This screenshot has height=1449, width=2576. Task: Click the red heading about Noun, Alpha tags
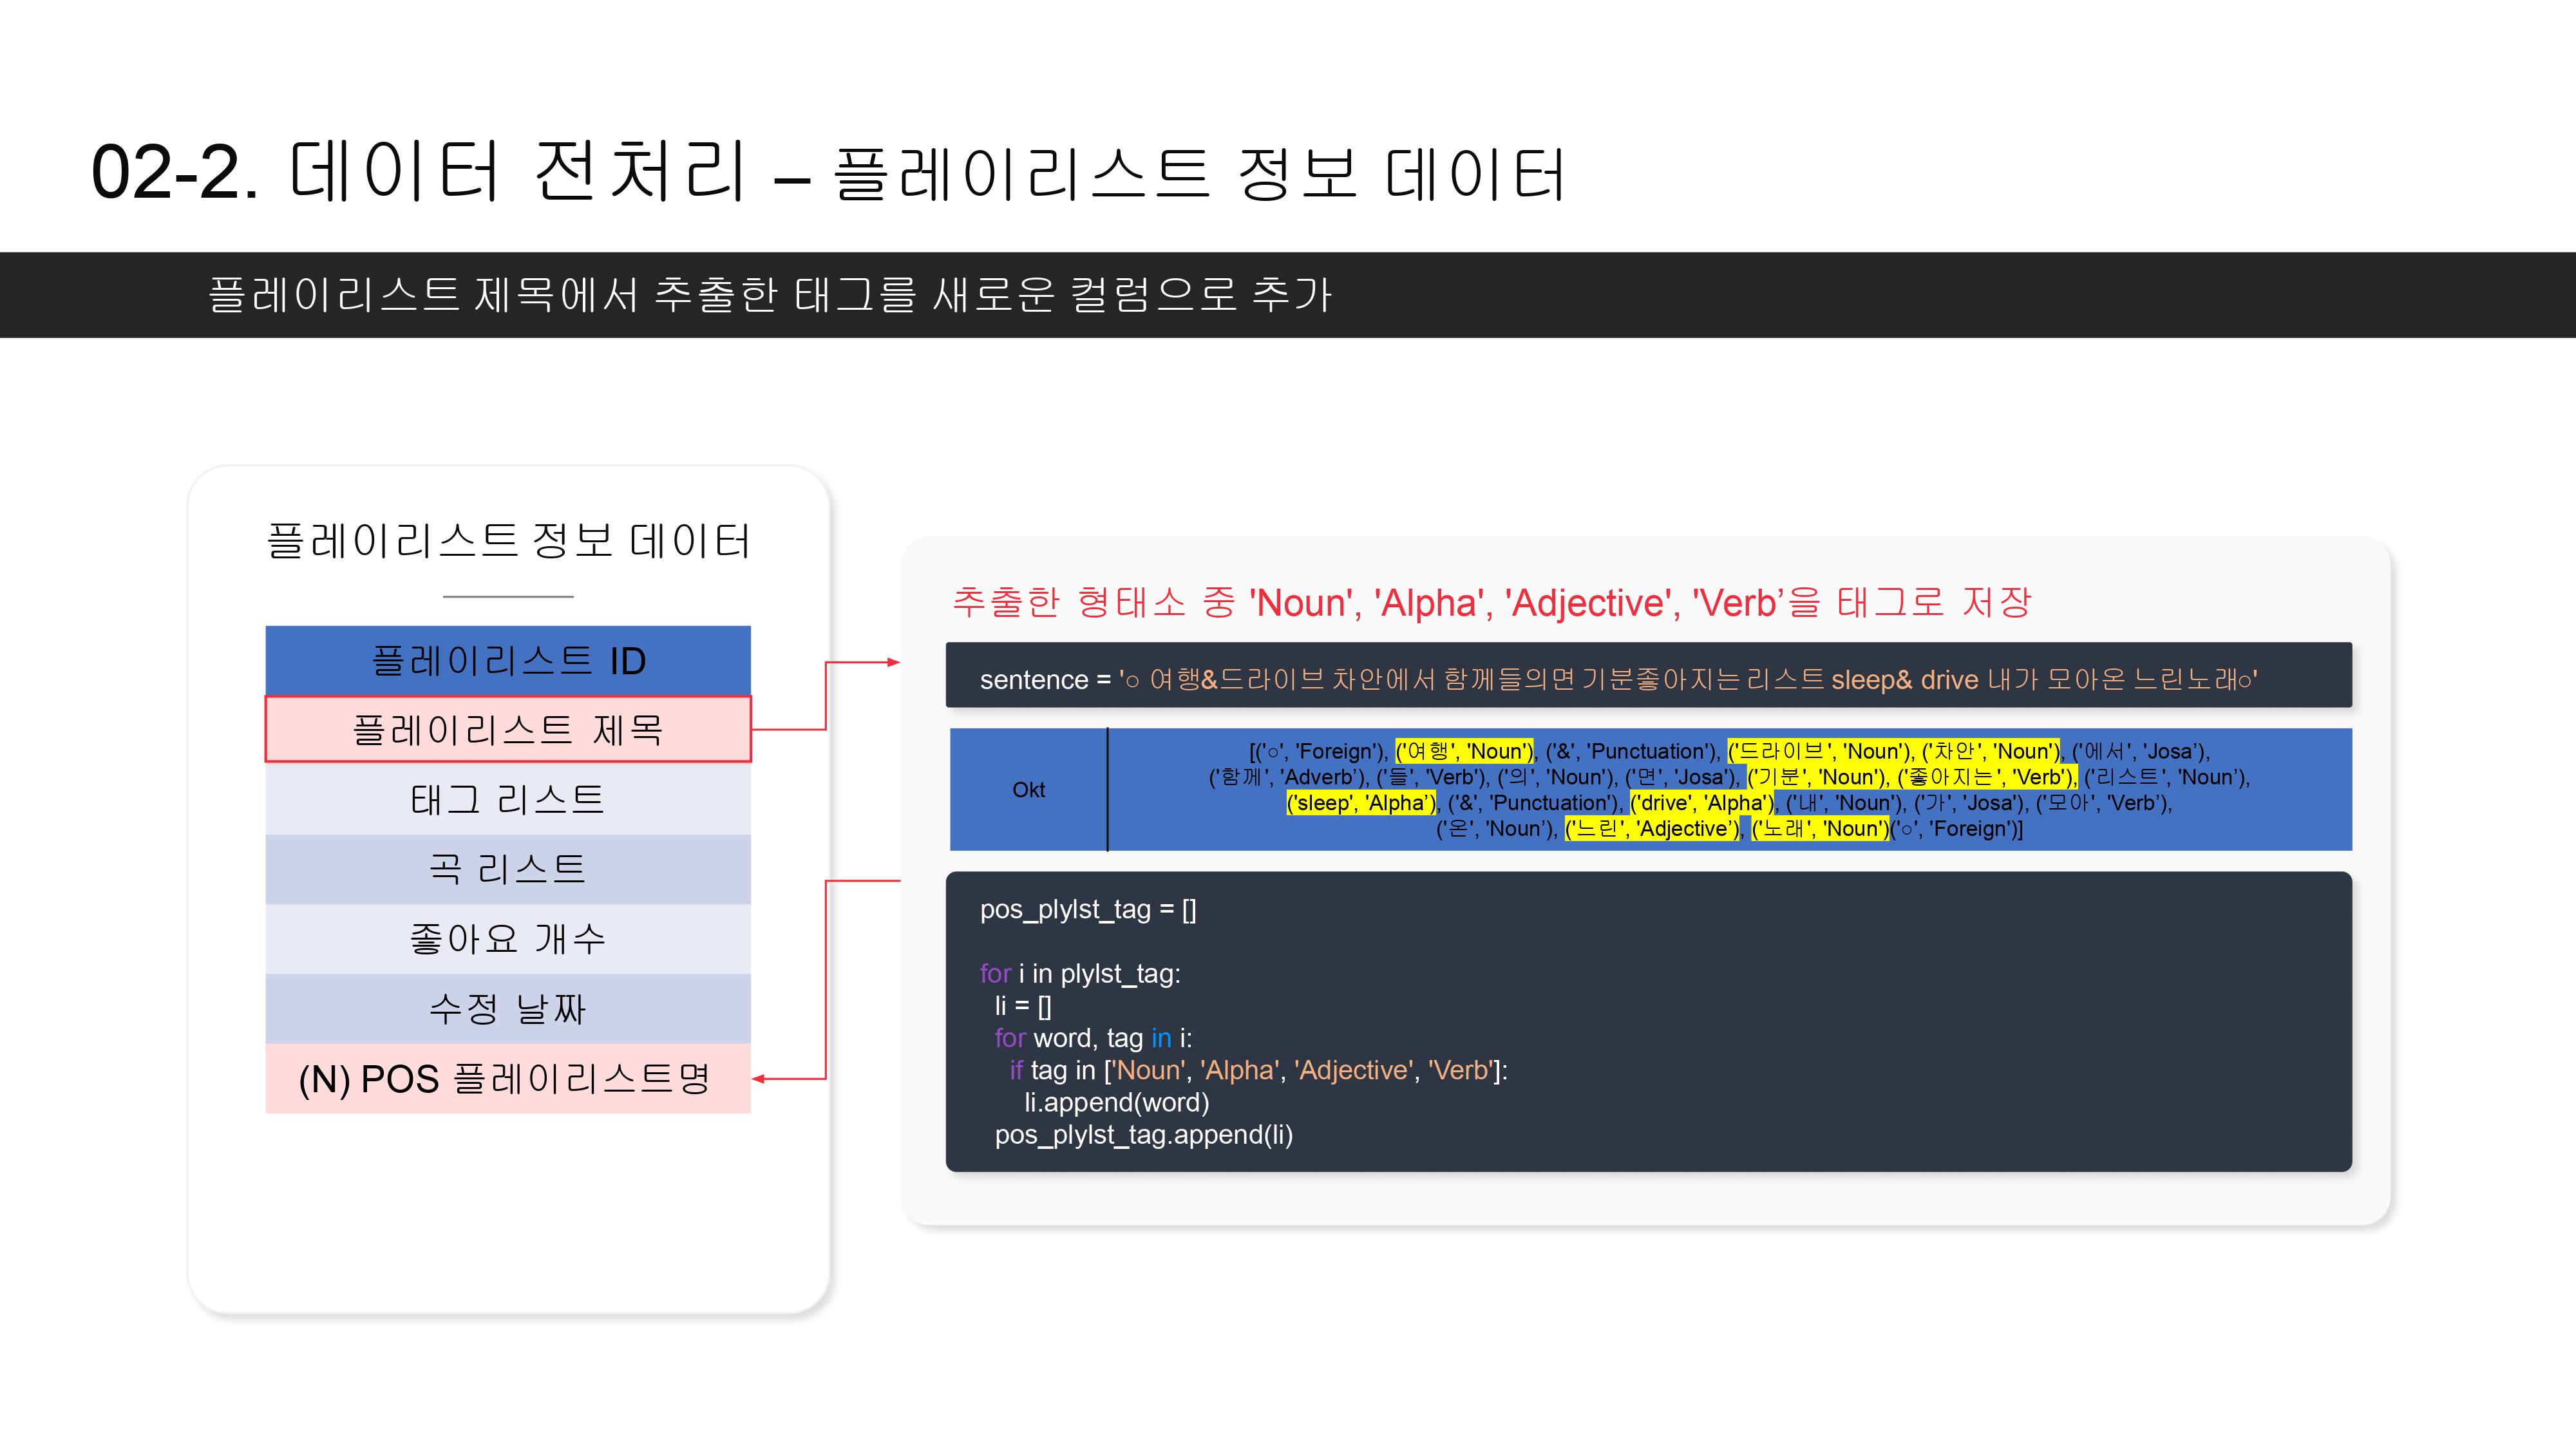[x=1491, y=602]
